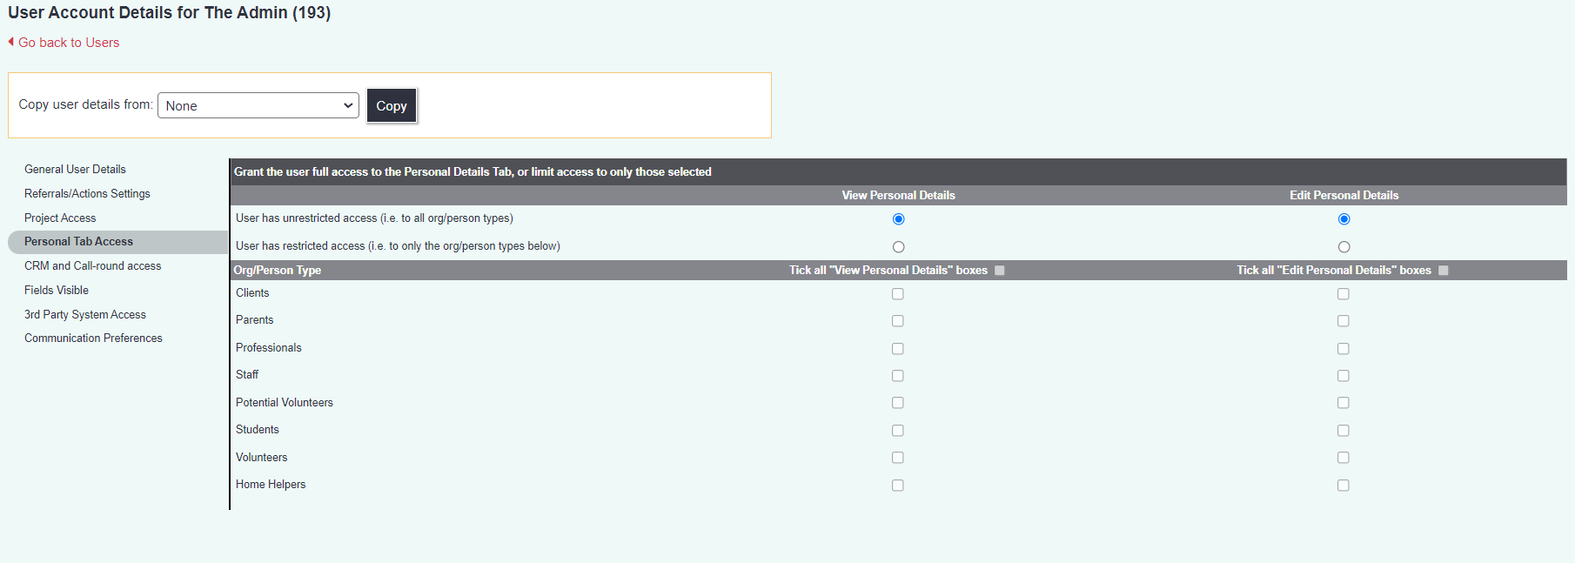Check Edit Personal Details for Home Helpers
The image size is (1575, 563).
click(x=1343, y=485)
